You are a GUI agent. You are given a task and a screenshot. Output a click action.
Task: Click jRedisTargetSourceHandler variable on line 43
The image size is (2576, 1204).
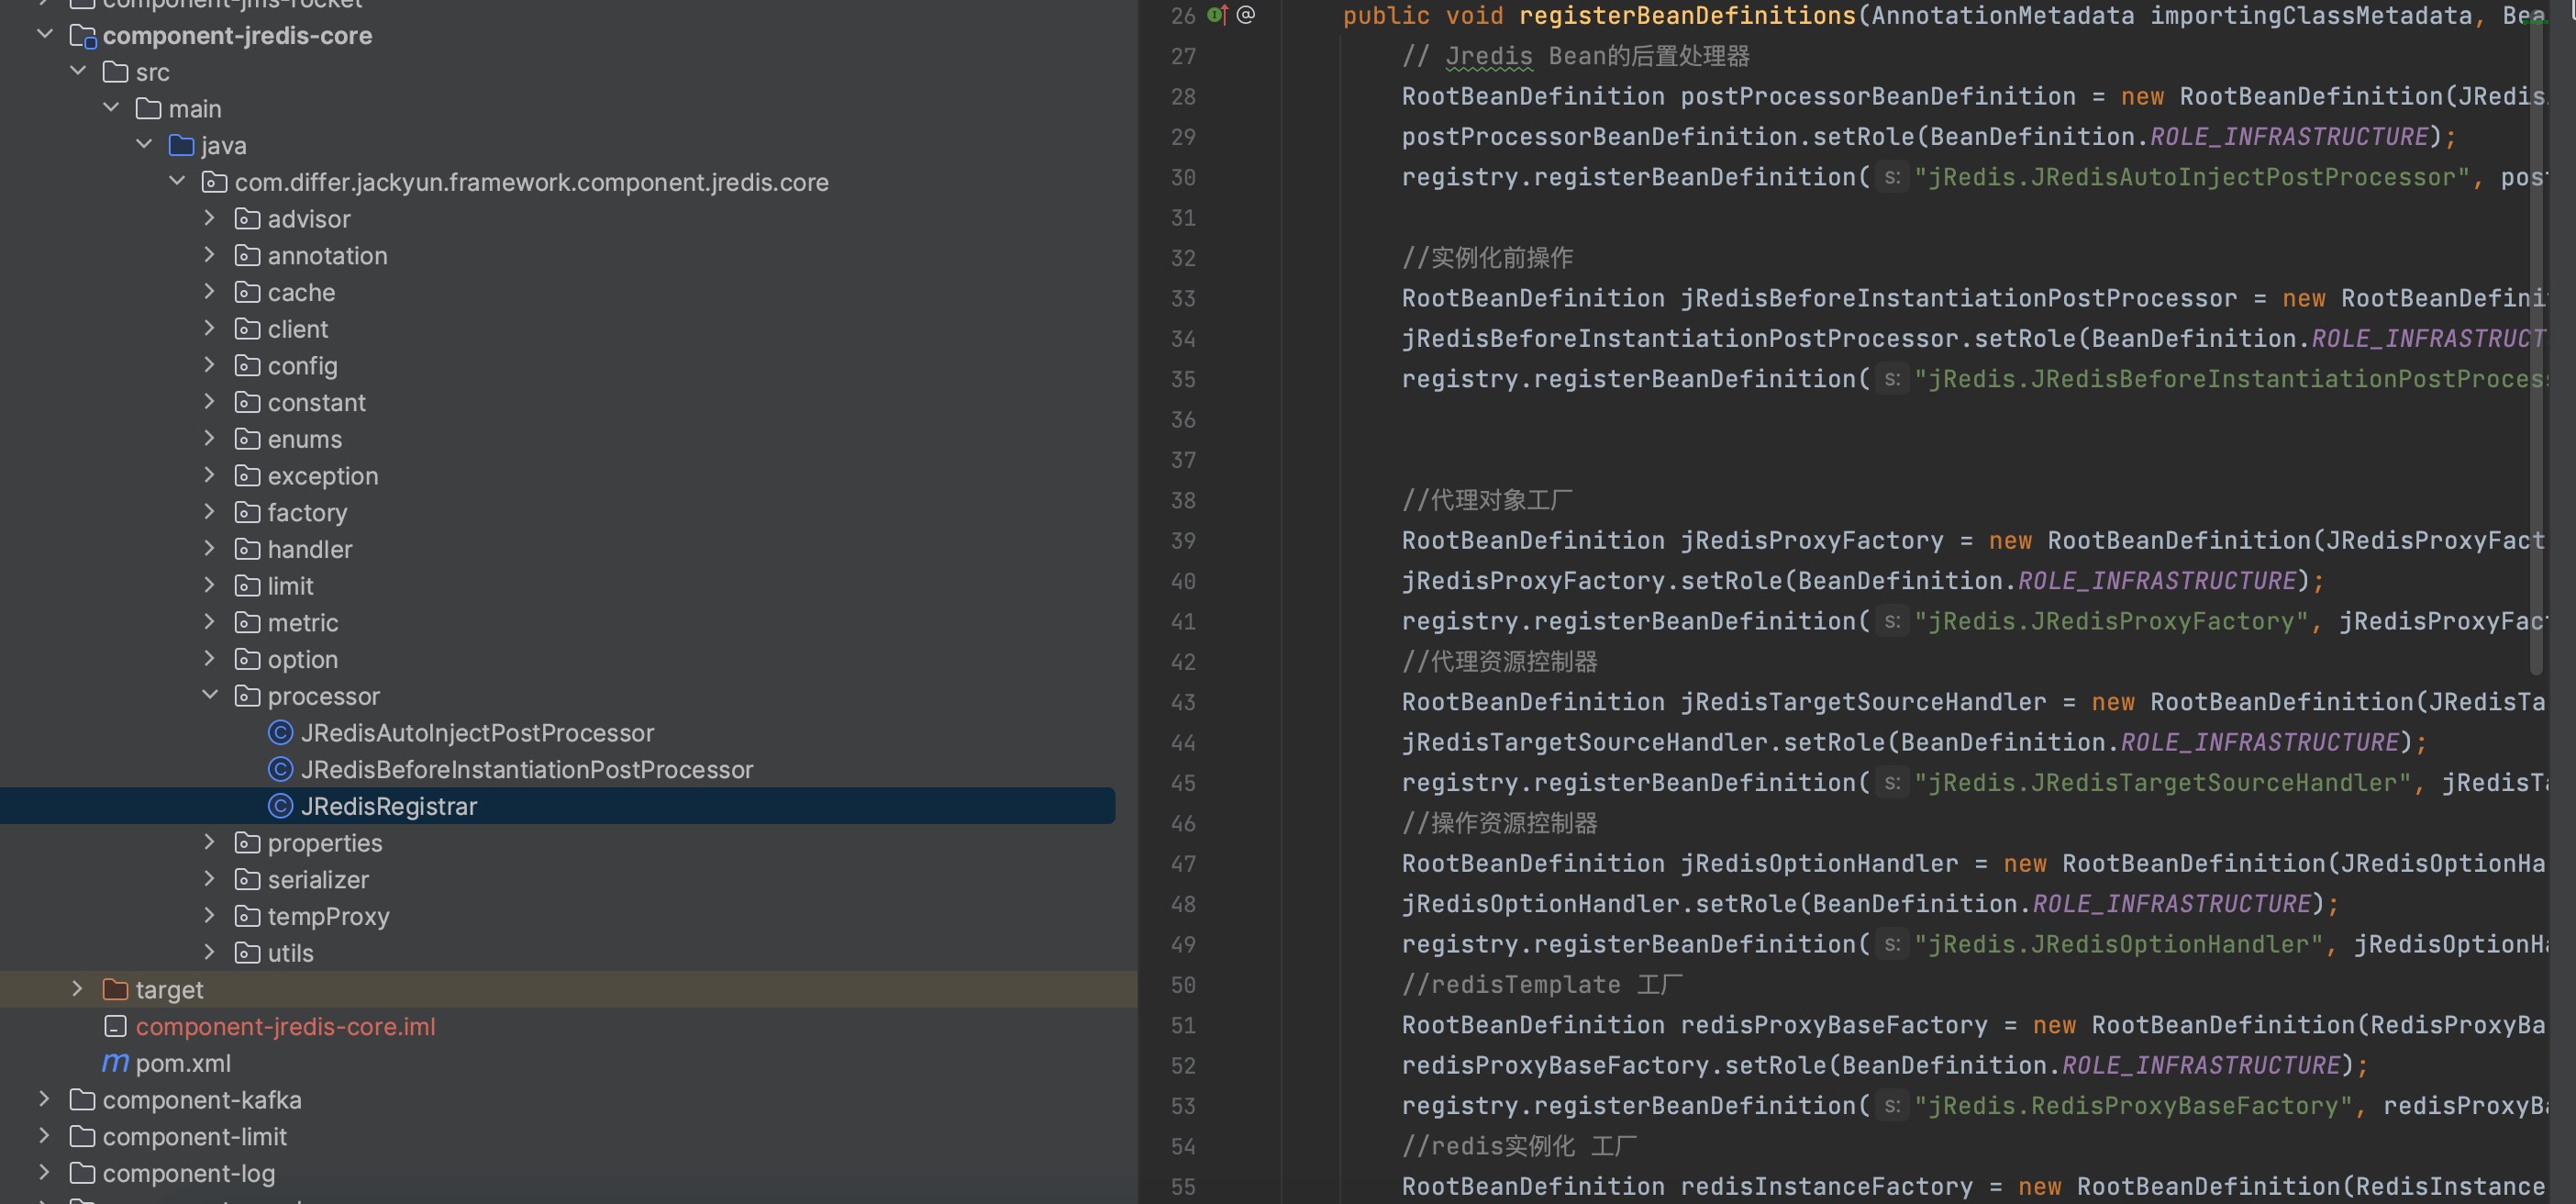coord(1863,703)
